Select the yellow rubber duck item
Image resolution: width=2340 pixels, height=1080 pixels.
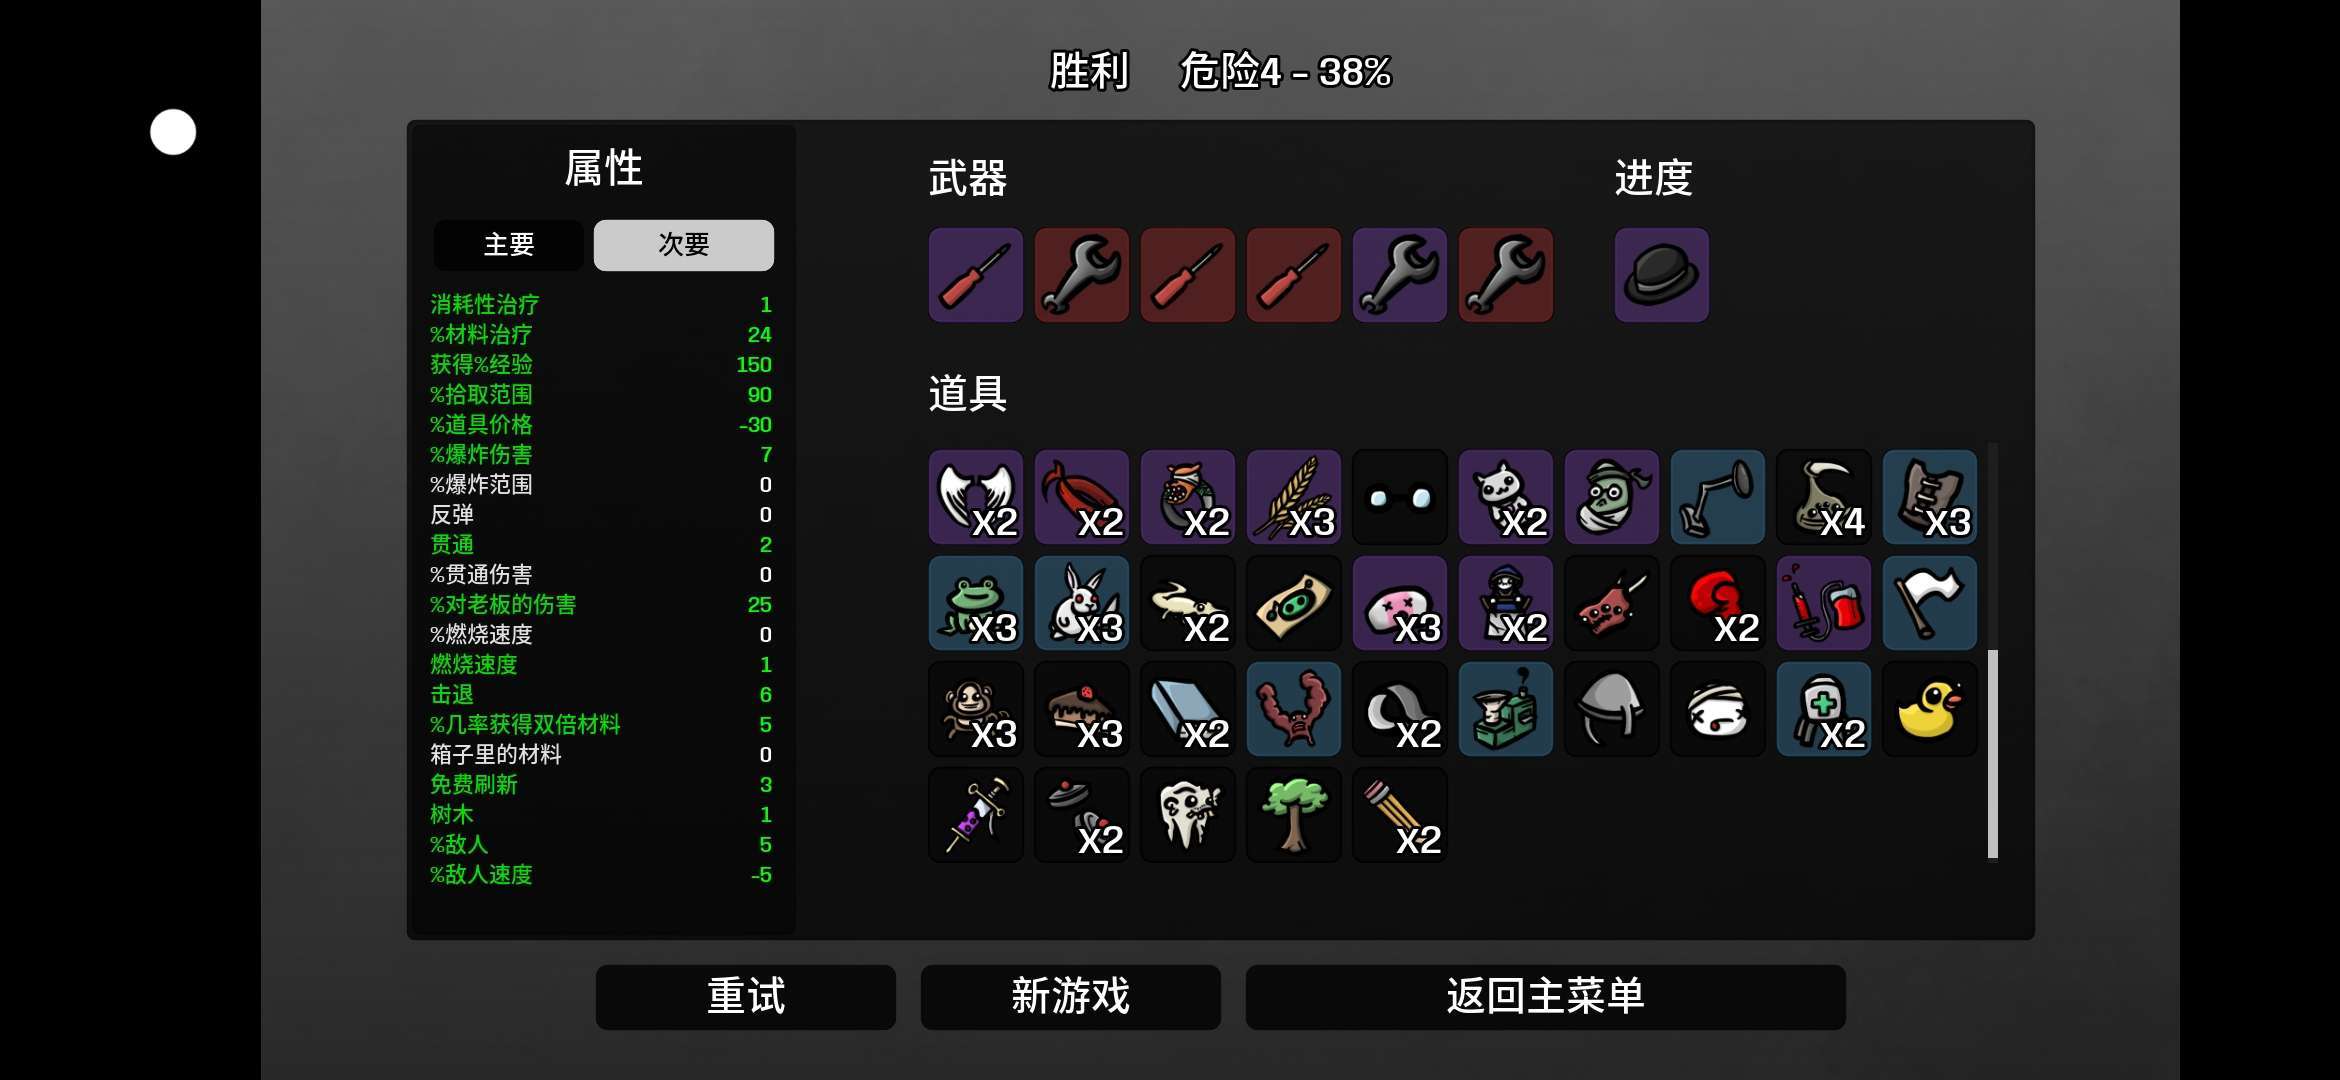(x=1929, y=709)
